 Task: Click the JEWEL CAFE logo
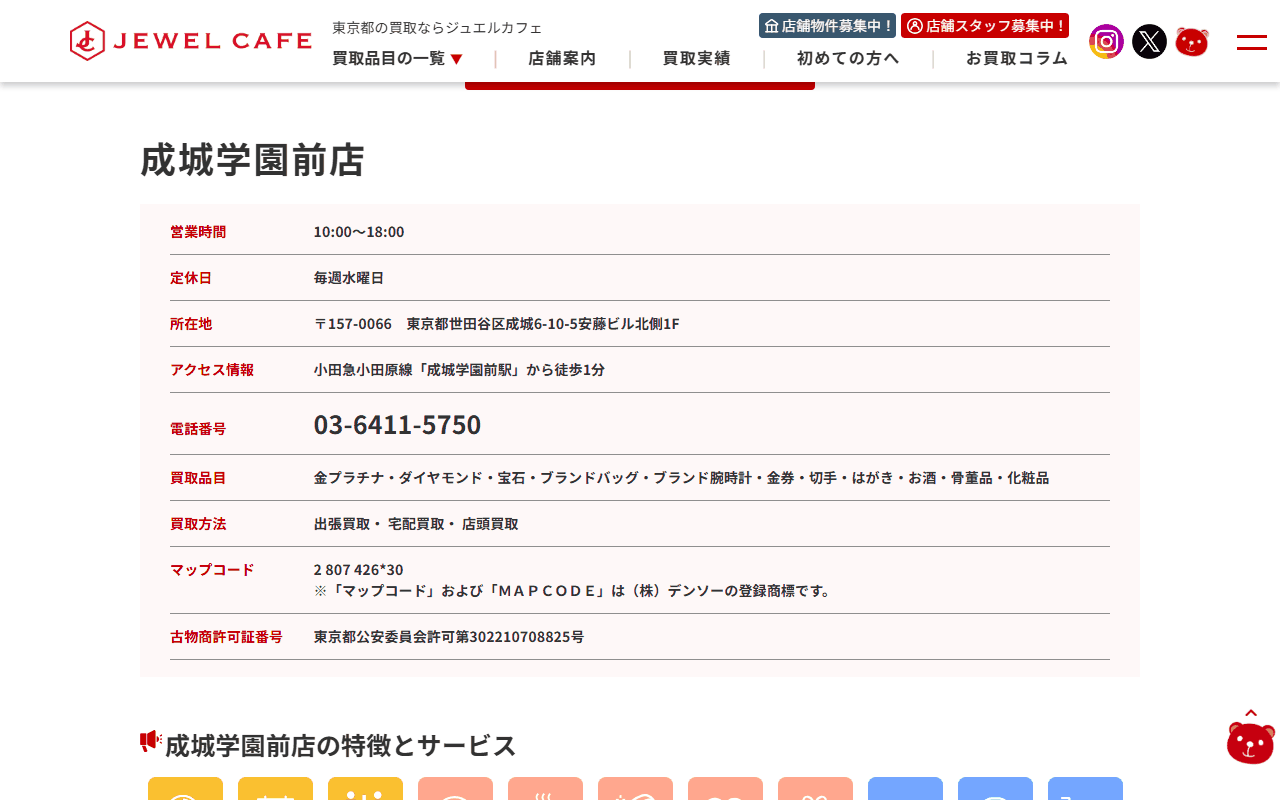191,41
